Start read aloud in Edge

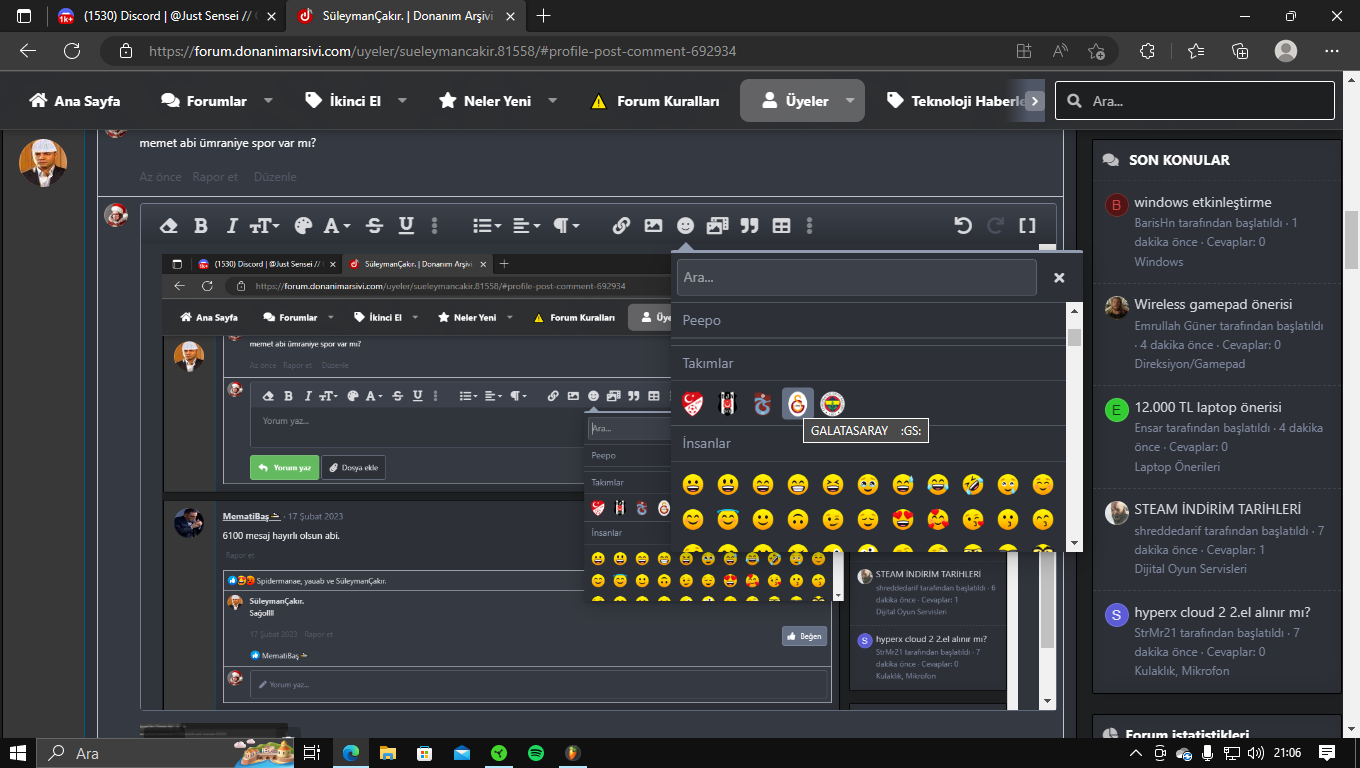(x=1060, y=51)
